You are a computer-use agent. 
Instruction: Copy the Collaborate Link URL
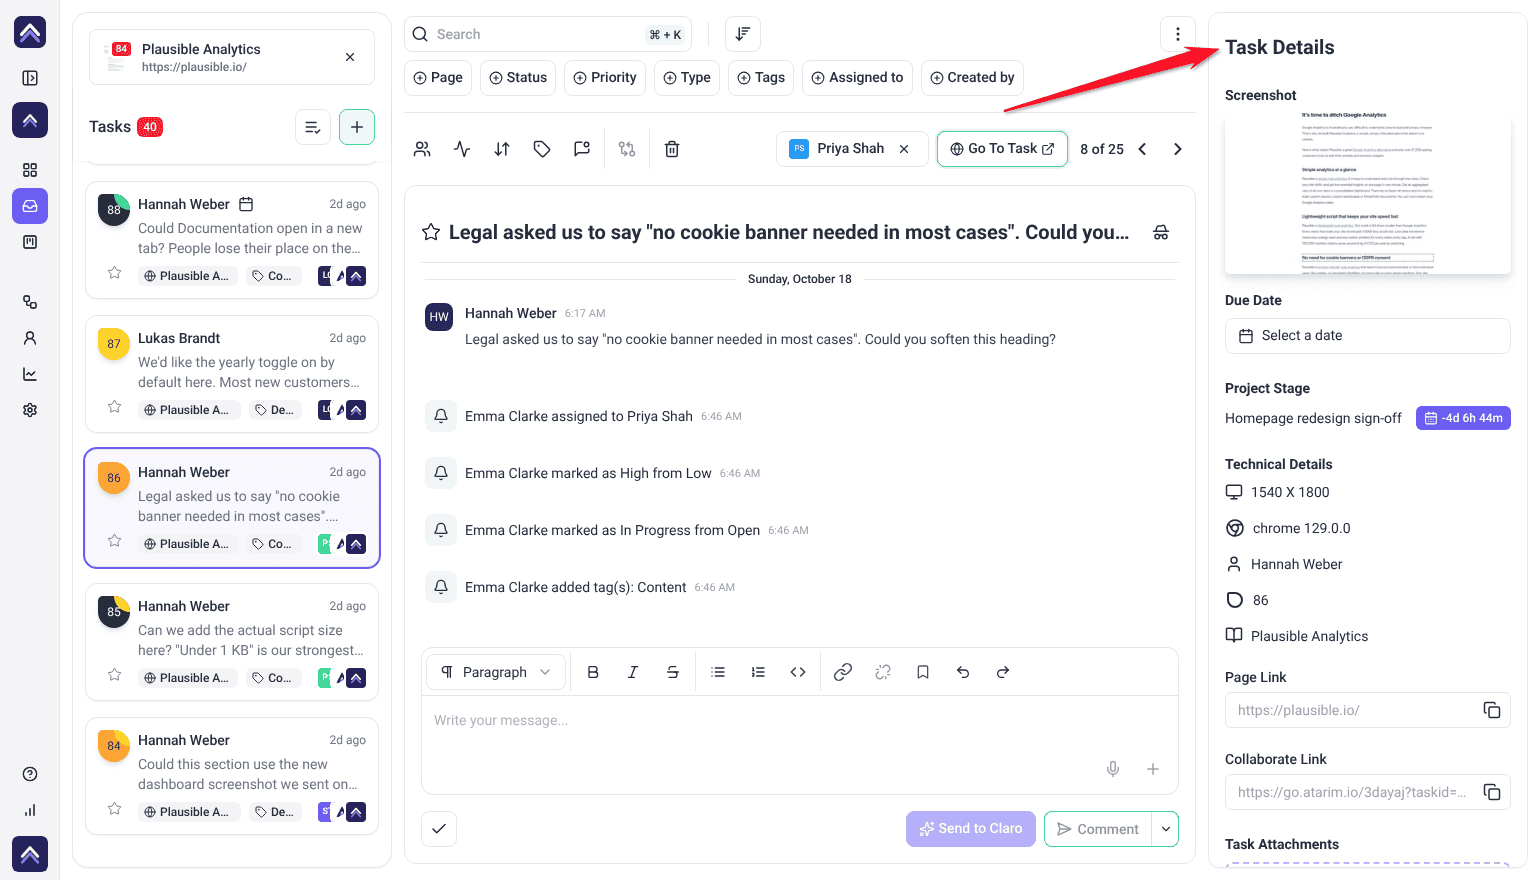[x=1492, y=792]
